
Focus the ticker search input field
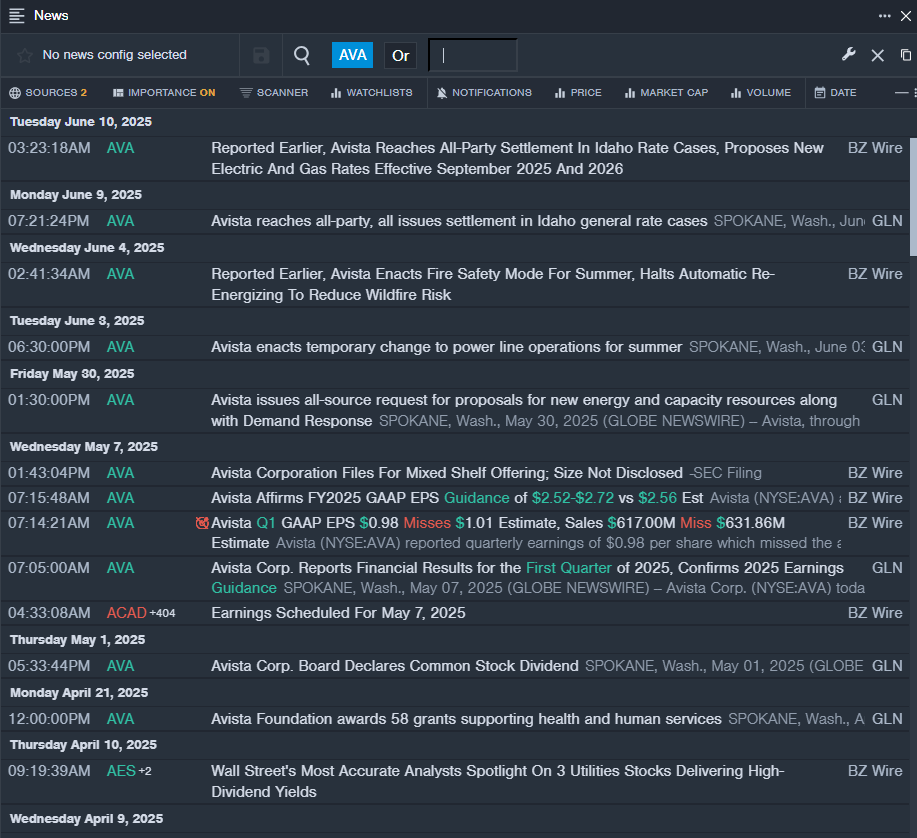tap(473, 56)
